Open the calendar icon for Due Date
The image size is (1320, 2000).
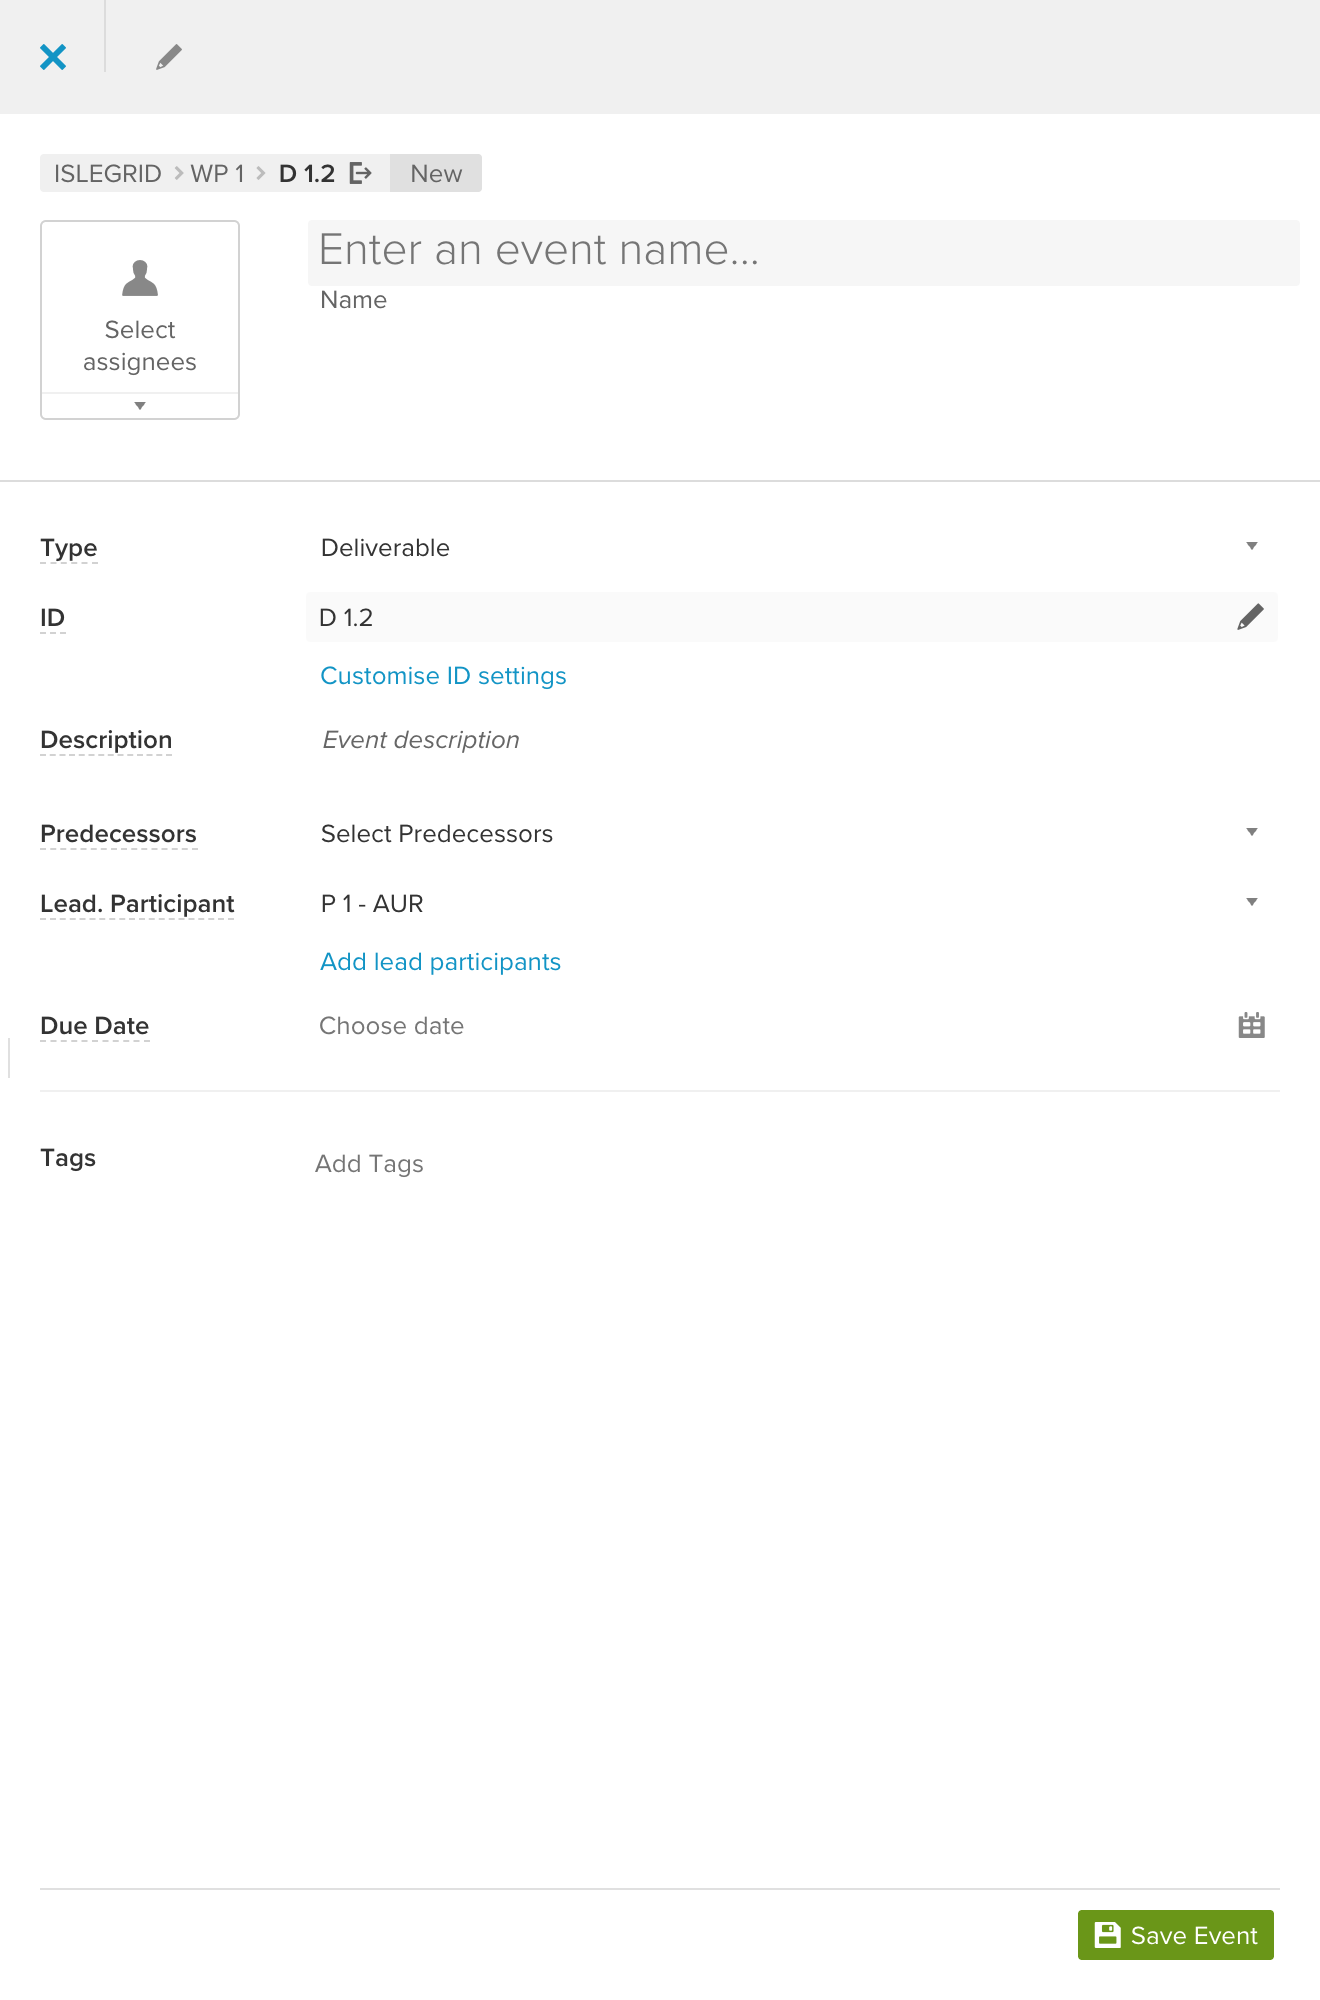1252,1025
